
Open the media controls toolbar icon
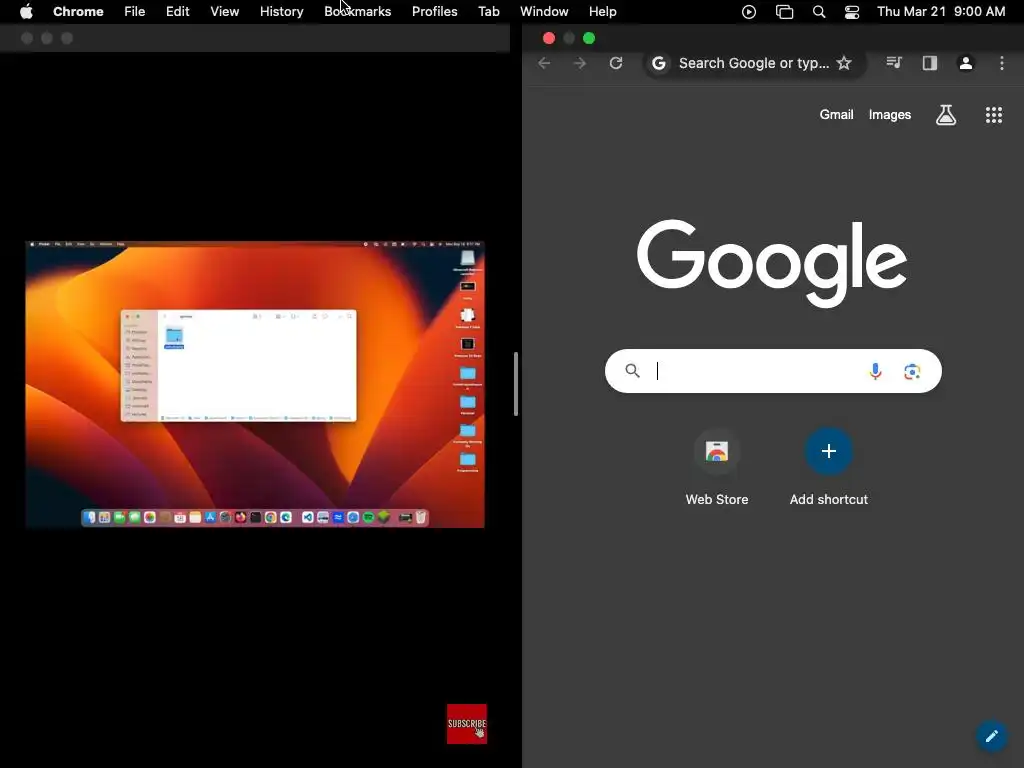894,63
